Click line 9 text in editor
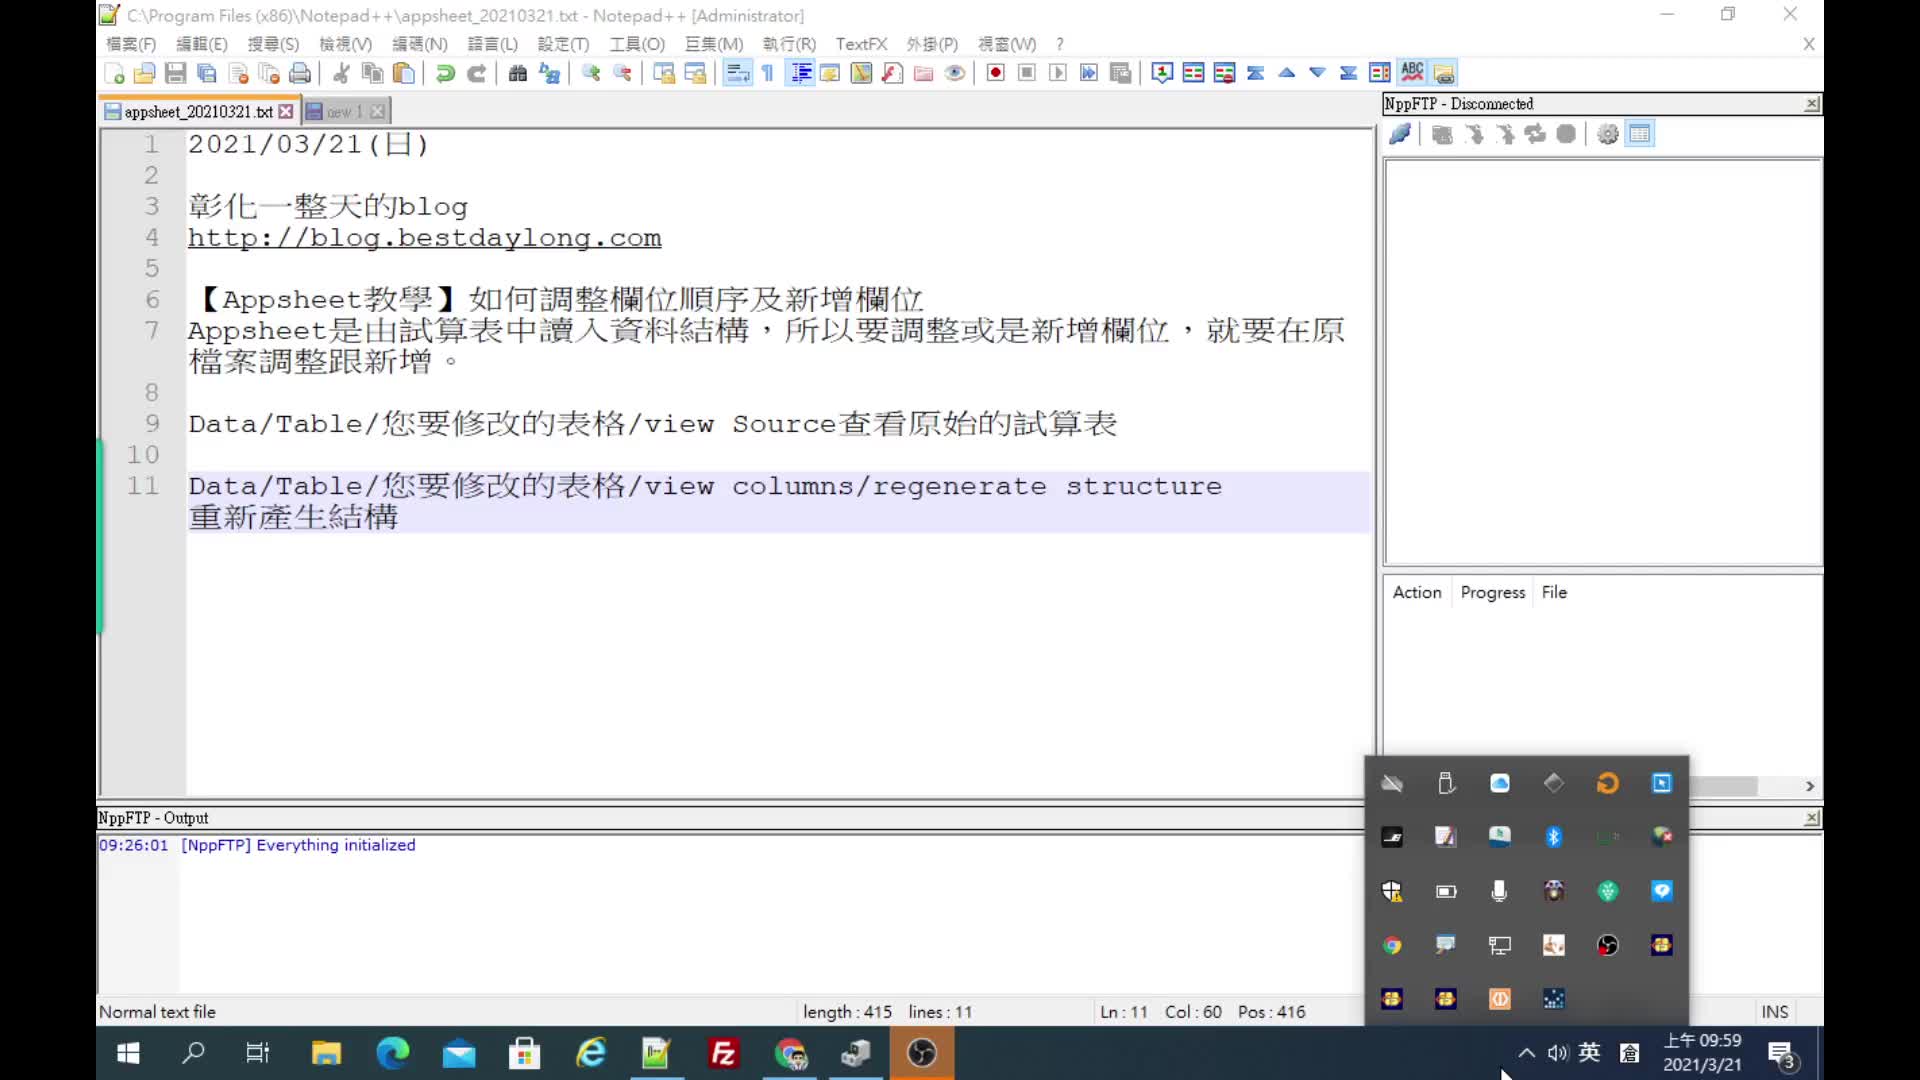This screenshot has width=1920, height=1080. pyautogui.click(x=652, y=424)
